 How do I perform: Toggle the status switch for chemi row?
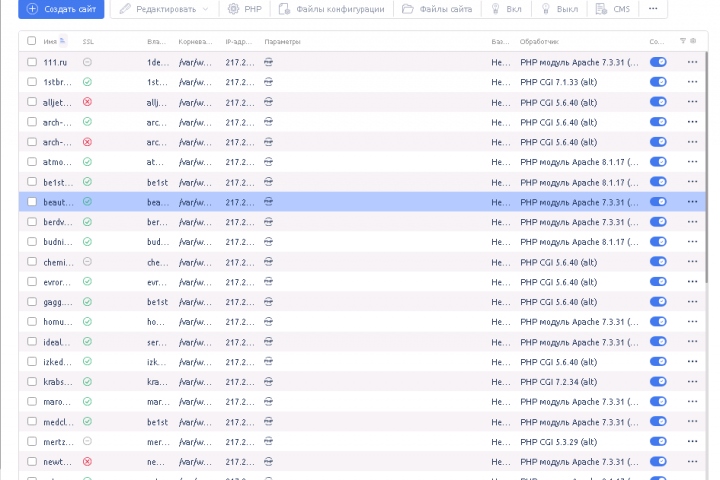click(658, 262)
